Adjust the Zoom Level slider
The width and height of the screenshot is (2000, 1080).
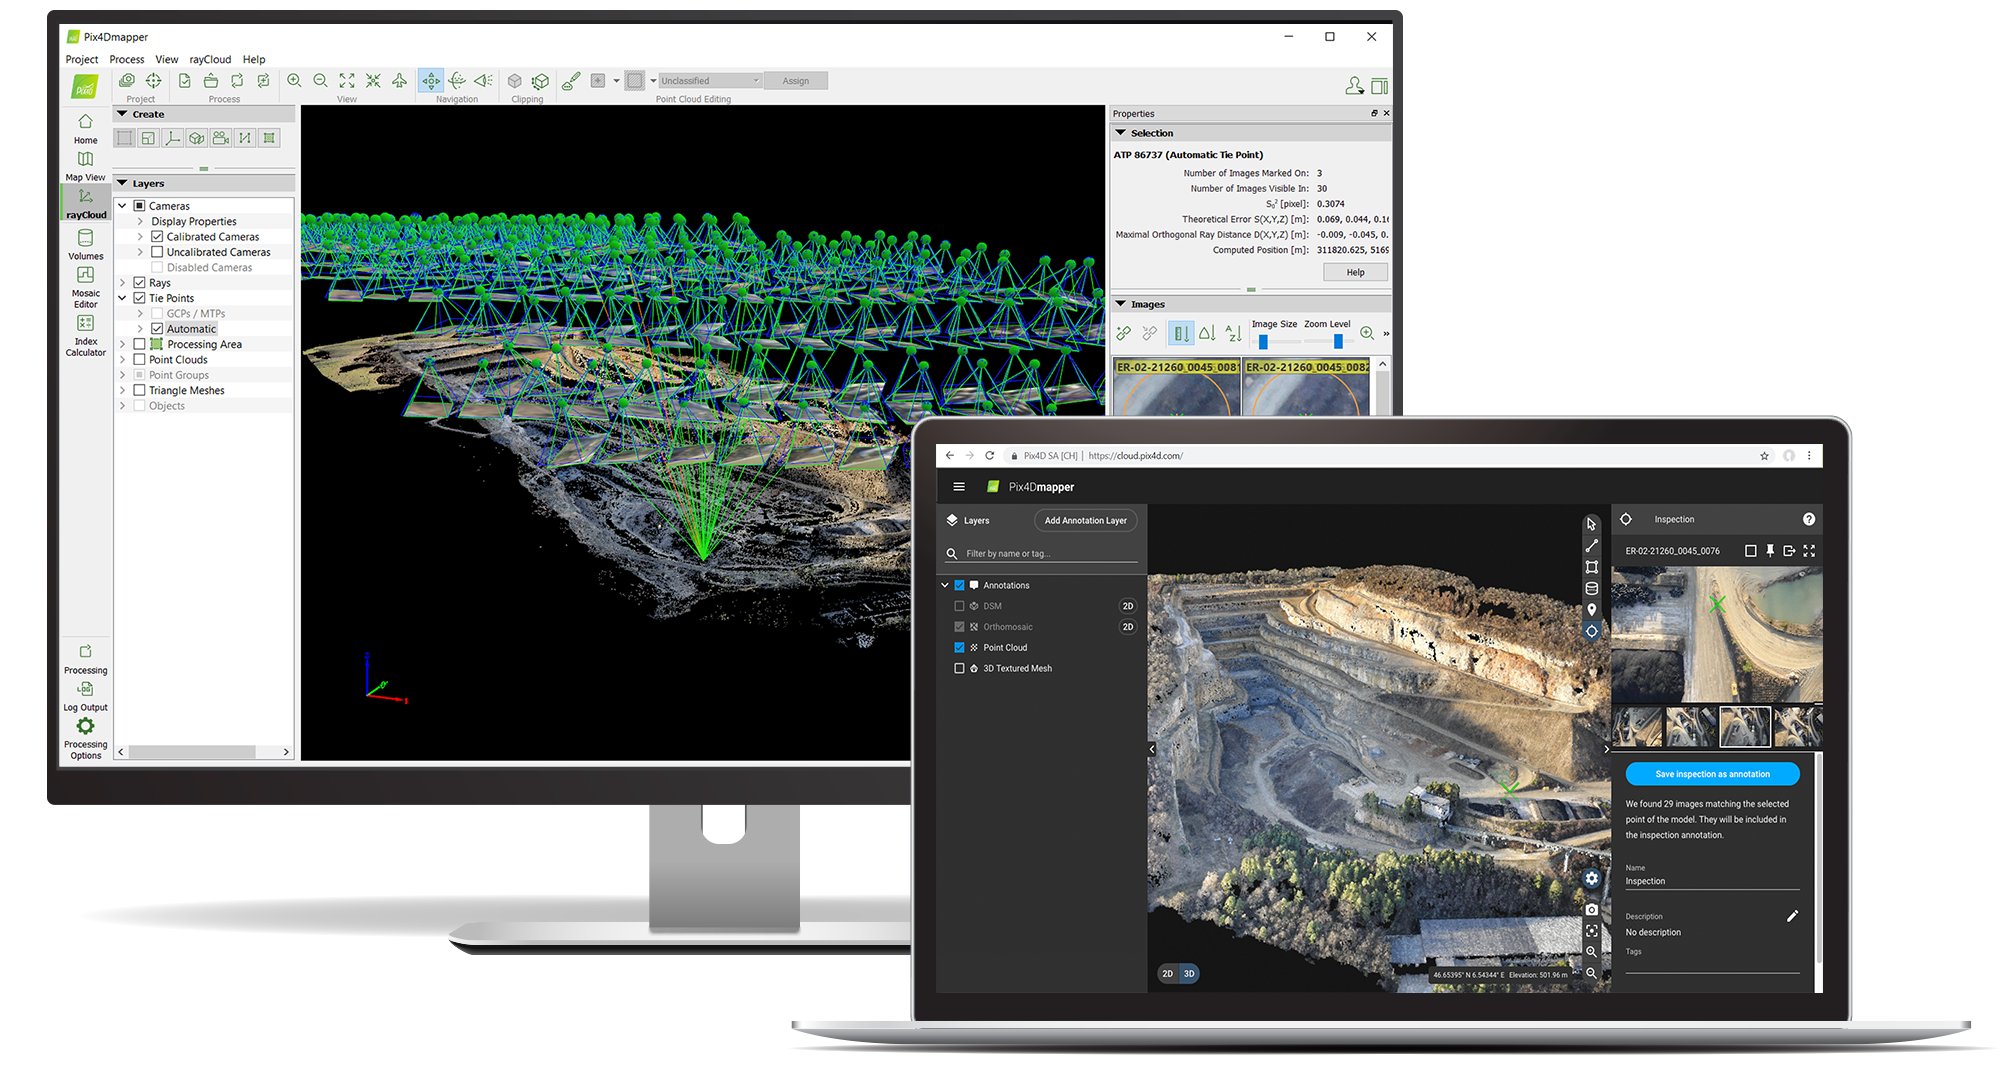tap(1338, 341)
